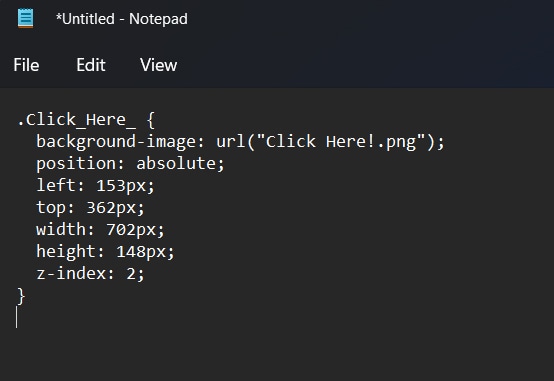Click on the word width
The height and width of the screenshot is (381, 554).
pyautogui.click(x=61, y=229)
